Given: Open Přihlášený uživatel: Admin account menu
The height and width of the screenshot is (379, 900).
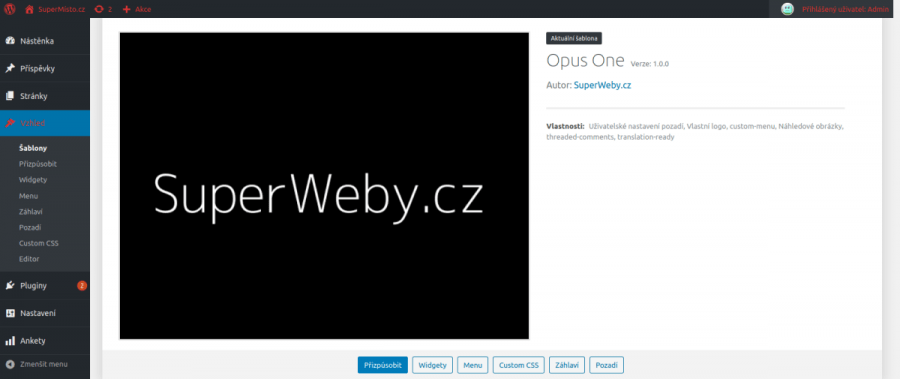Looking at the screenshot, I should coord(845,9).
